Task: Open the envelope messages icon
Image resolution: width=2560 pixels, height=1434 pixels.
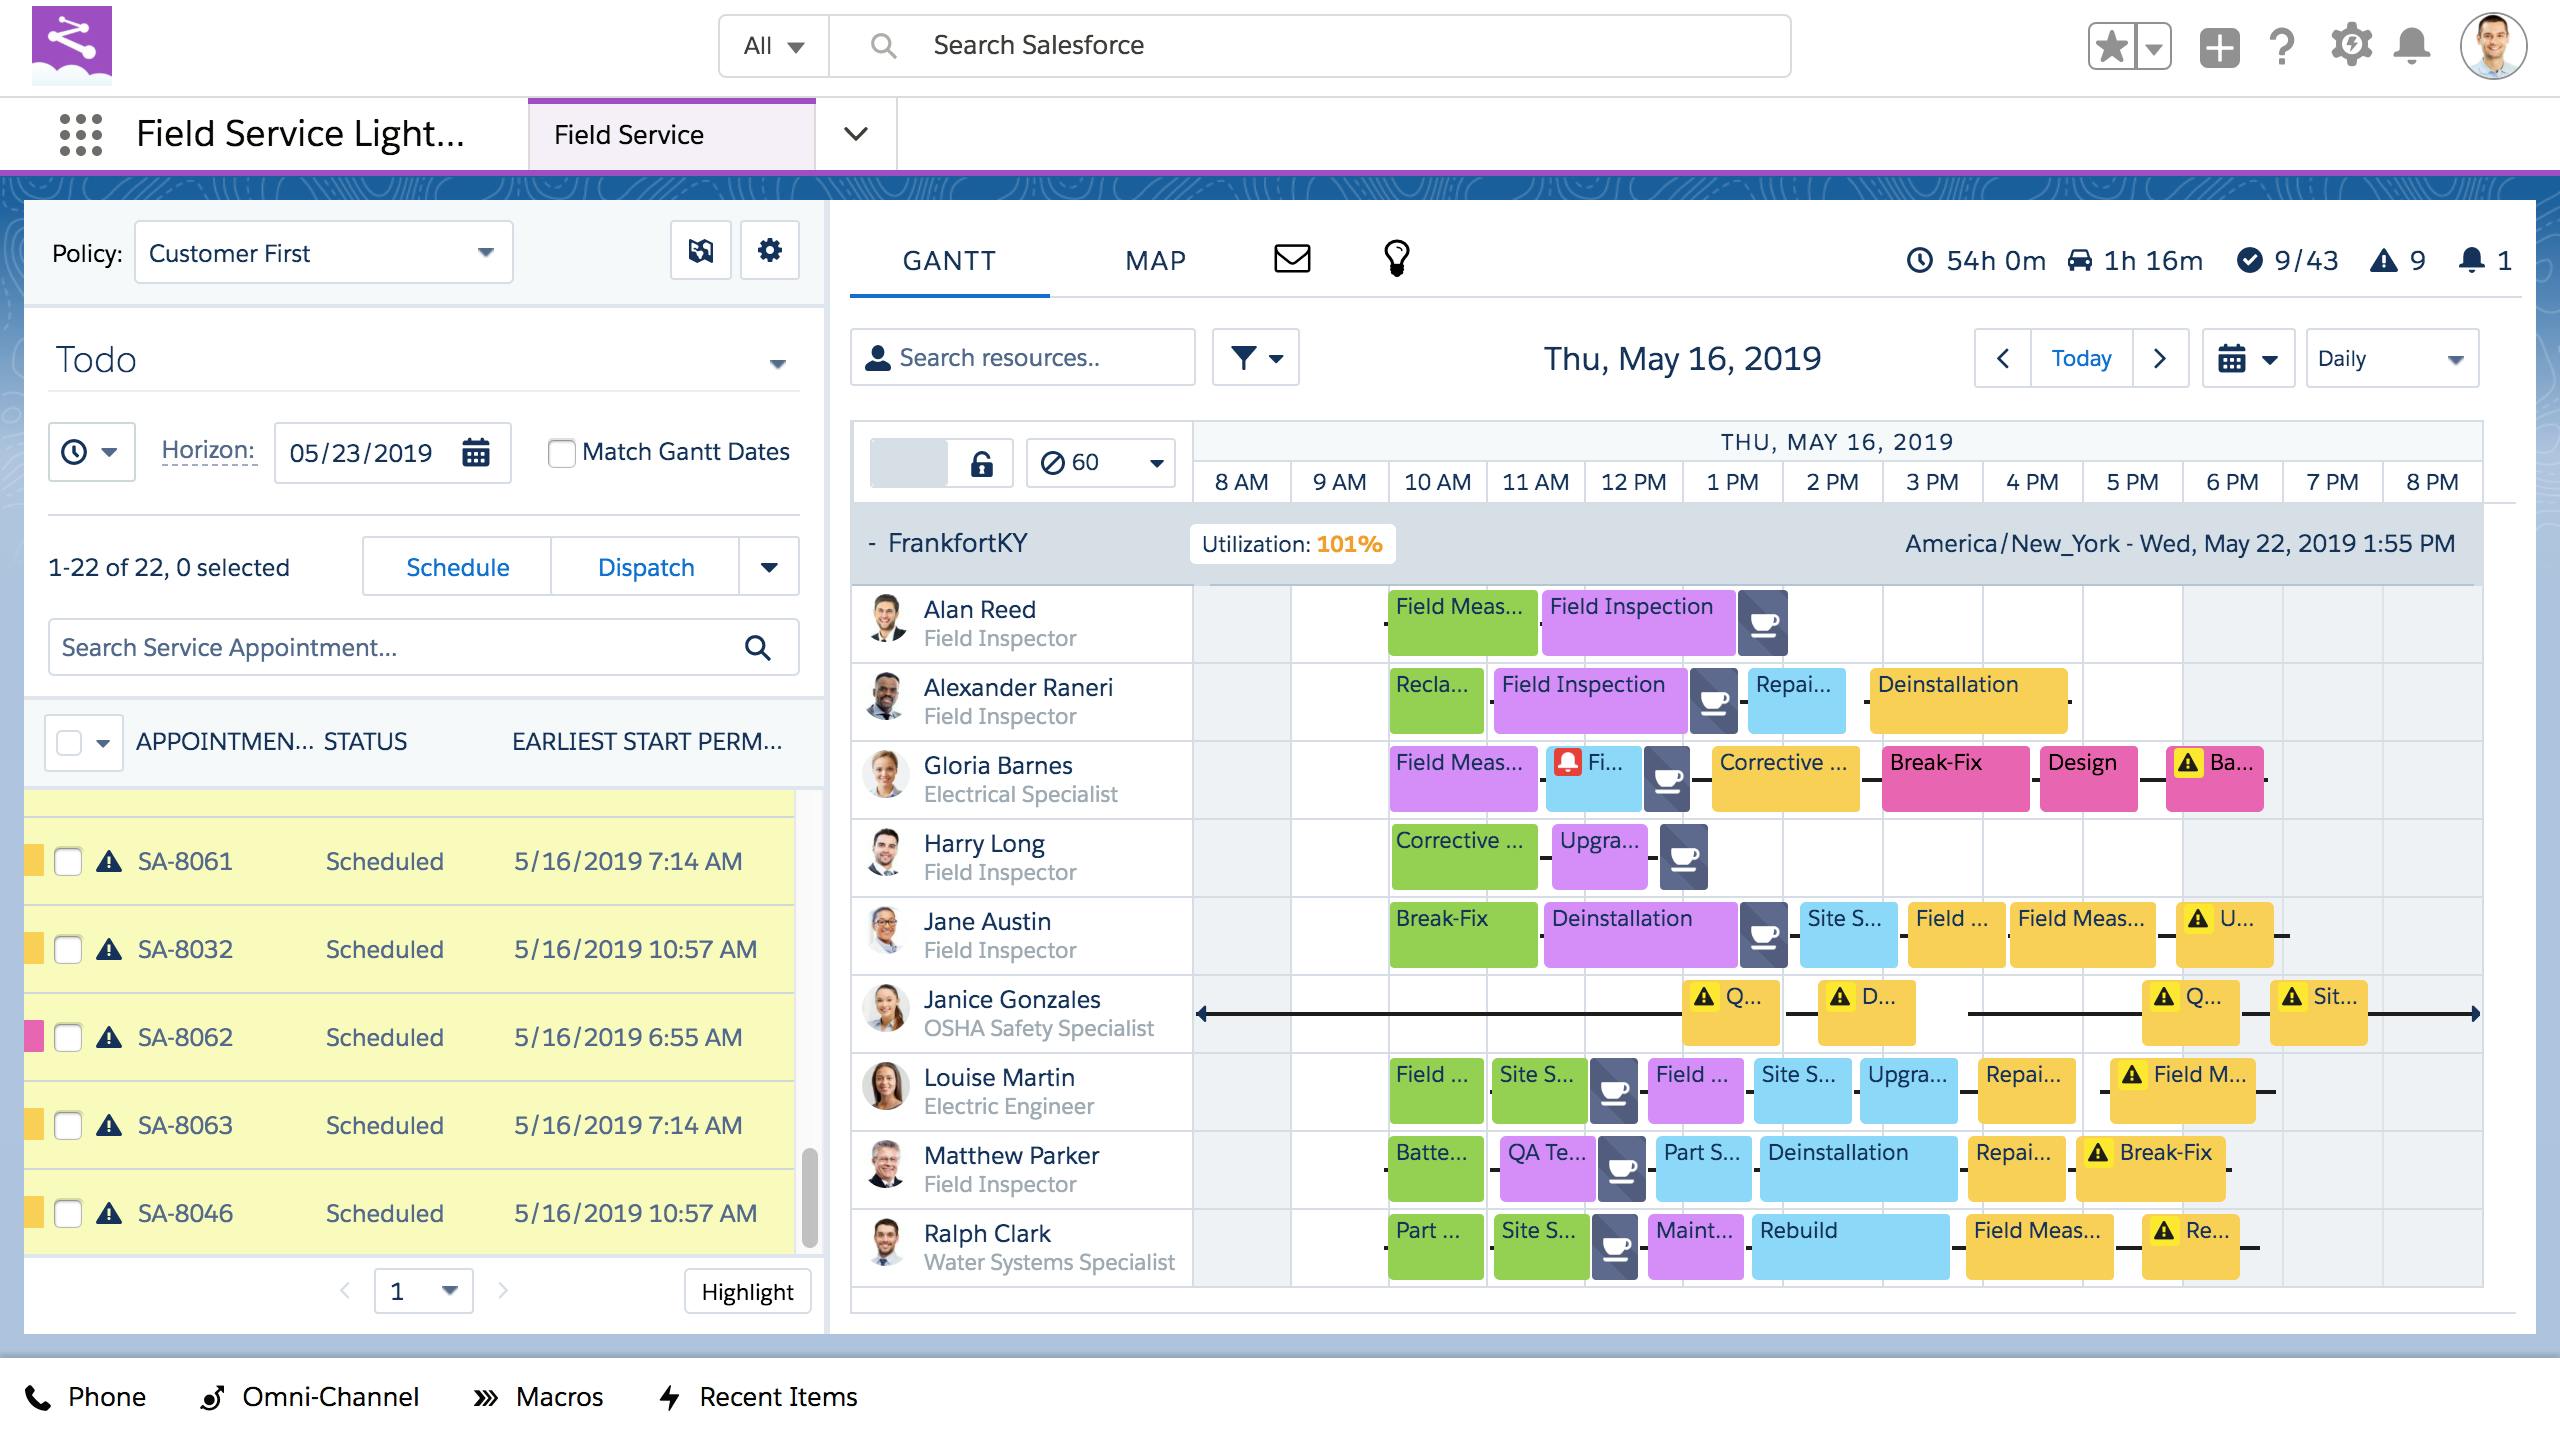Action: pos(1292,259)
